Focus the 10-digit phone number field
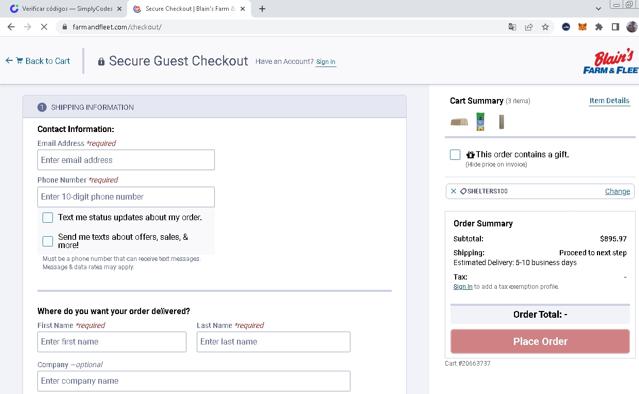Image resolution: width=639 pixels, height=394 pixels. [126, 197]
